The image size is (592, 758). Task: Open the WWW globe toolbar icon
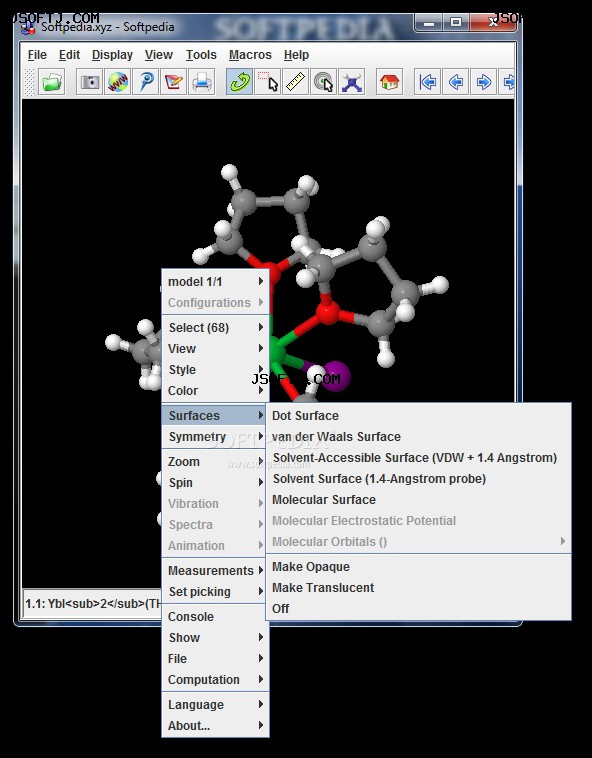pyautogui.click(x=118, y=82)
